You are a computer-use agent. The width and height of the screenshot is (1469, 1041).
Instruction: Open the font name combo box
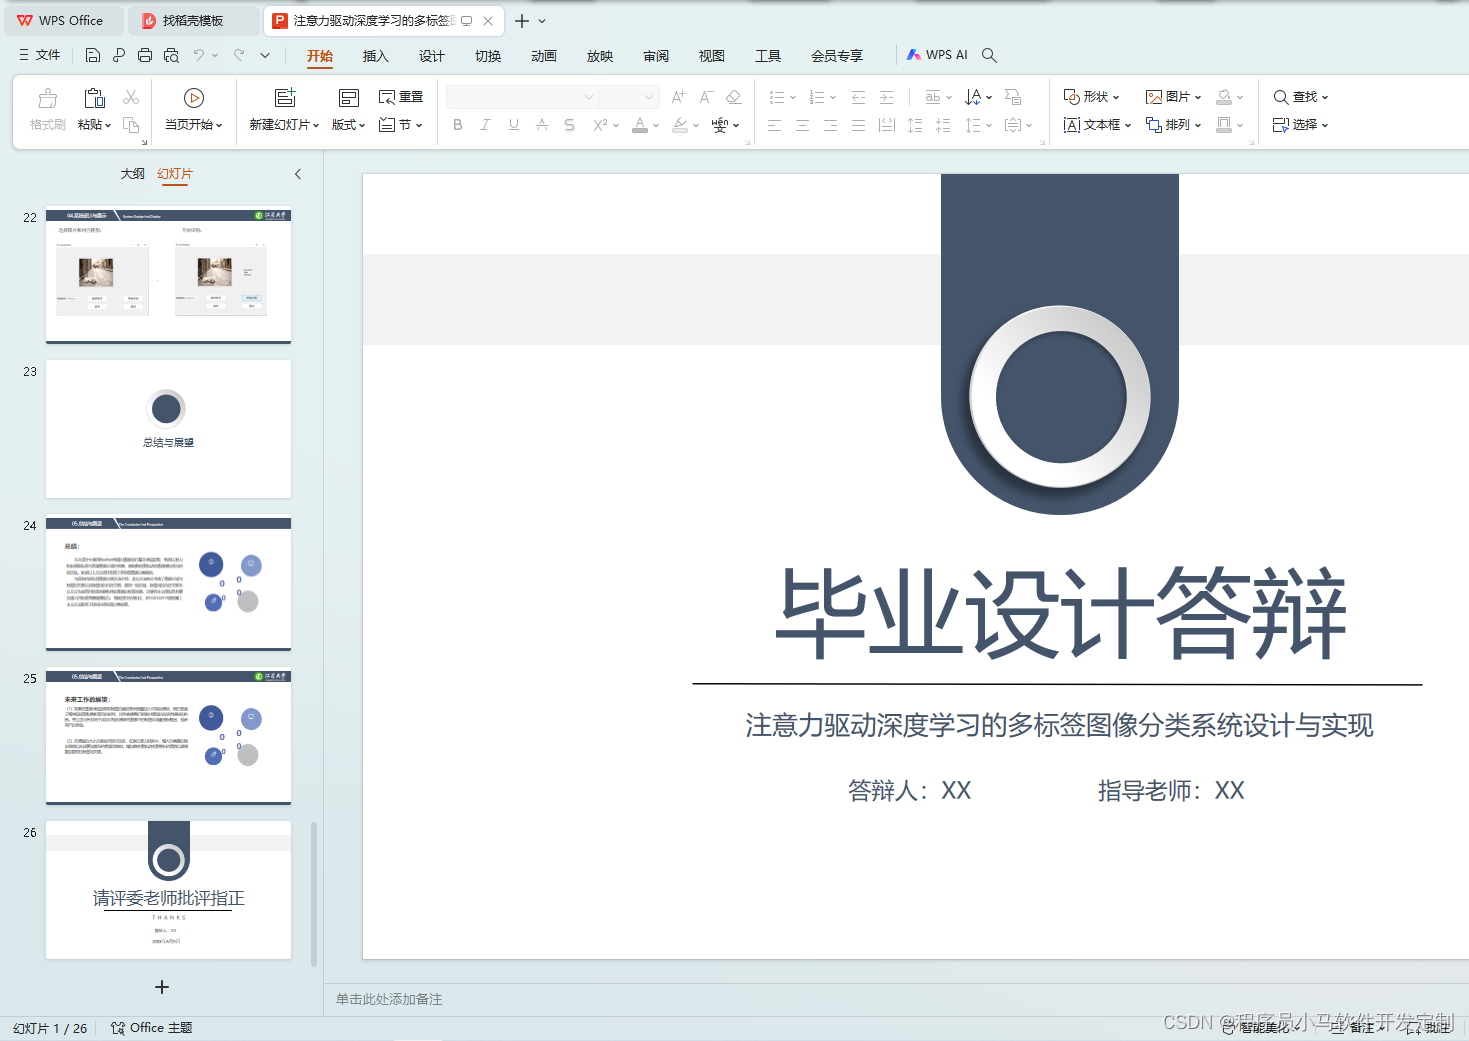point(520,96)
